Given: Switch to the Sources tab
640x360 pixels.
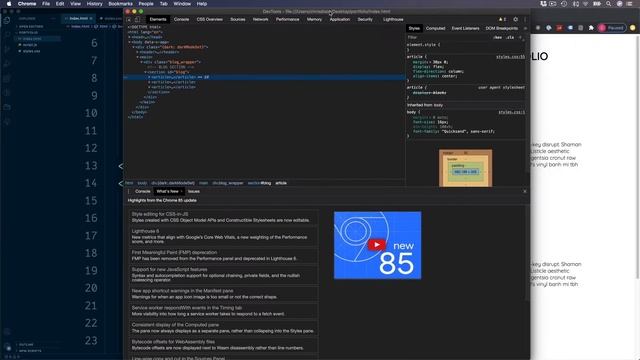Looking at the screenshot, I should (x=238, y=19).
